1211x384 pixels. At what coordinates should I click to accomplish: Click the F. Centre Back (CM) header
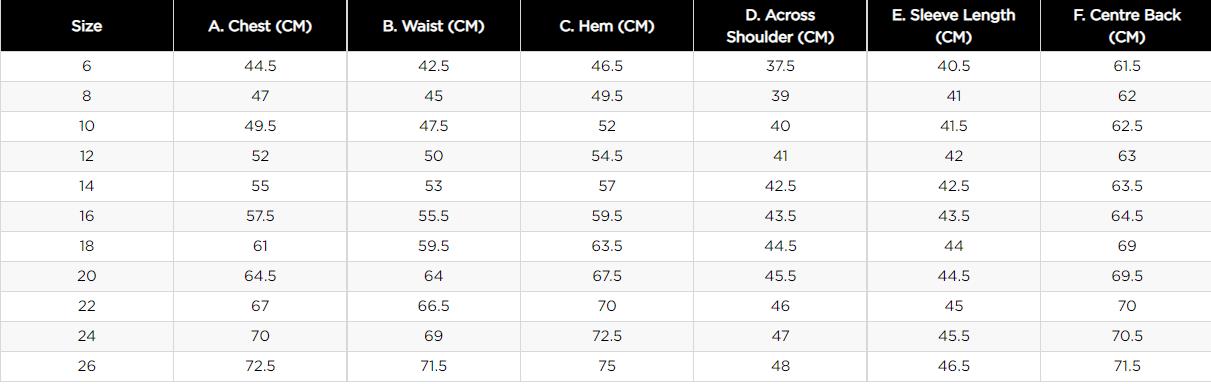click(1127, 26)
